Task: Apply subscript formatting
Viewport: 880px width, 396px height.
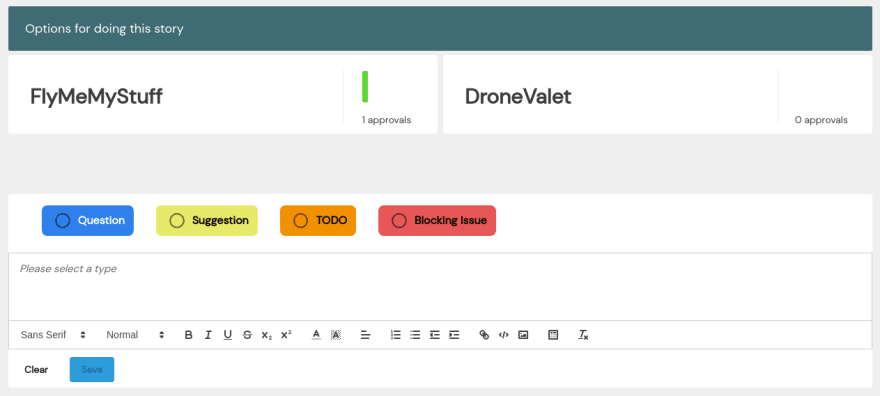Action: pyautogui.click(x=267, y=335)
